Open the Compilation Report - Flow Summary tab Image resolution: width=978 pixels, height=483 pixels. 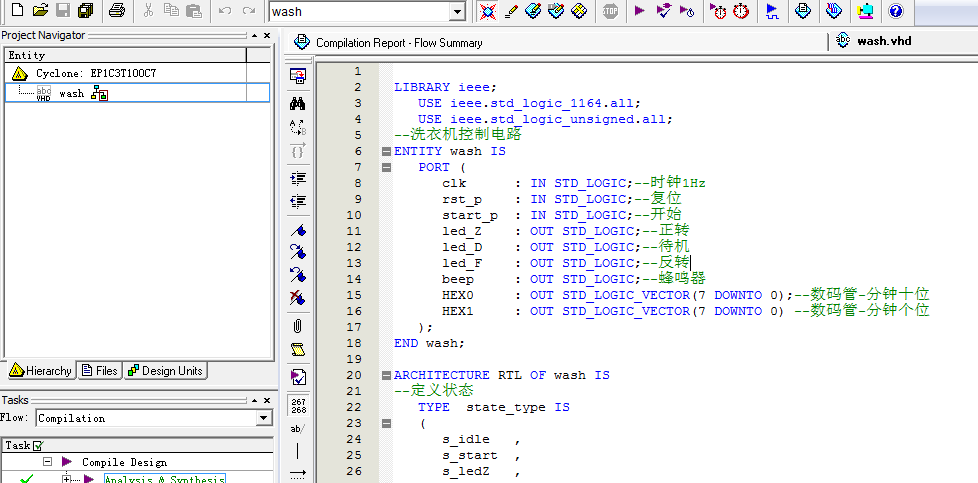[x=398, y=43]
